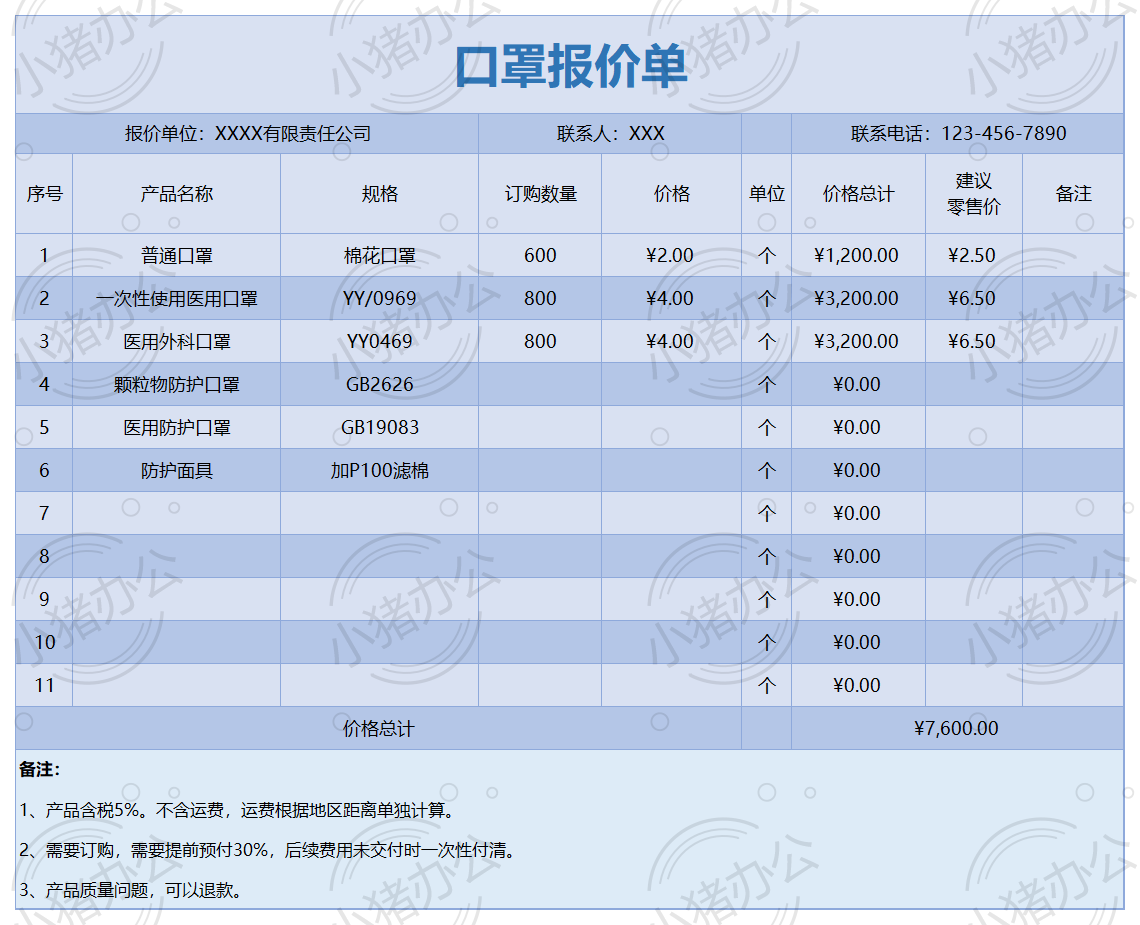Image resolution: width=1140 pixels, height=925 pixels.
Task: Select the empty 订购数量 cell in row 4
Action: click(540, 384)
